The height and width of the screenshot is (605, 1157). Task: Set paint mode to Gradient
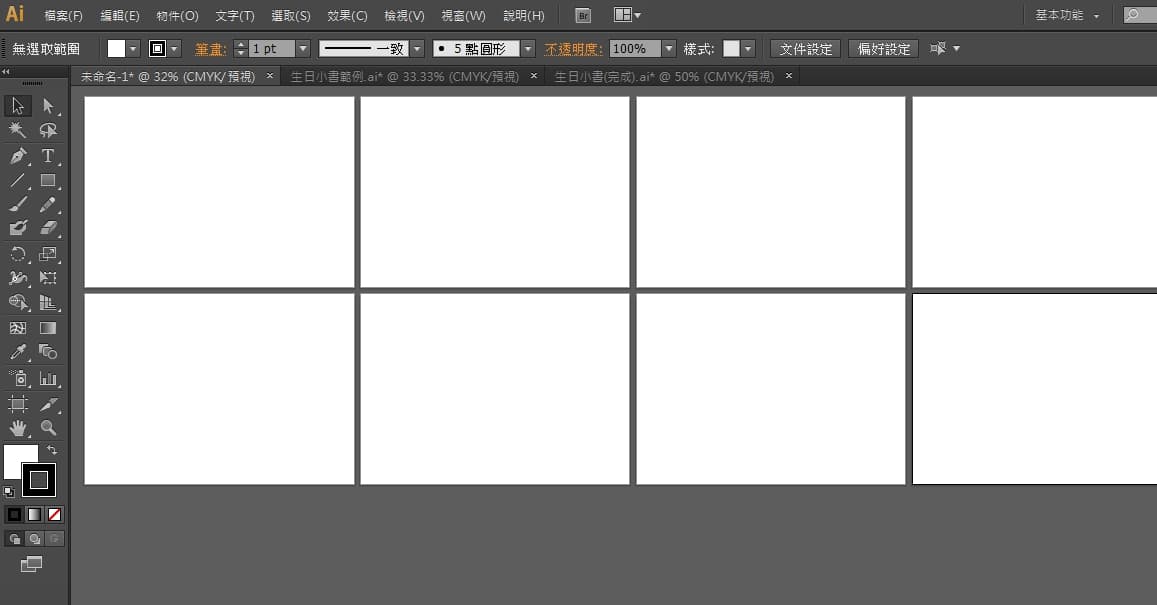(x=34, y=515)
